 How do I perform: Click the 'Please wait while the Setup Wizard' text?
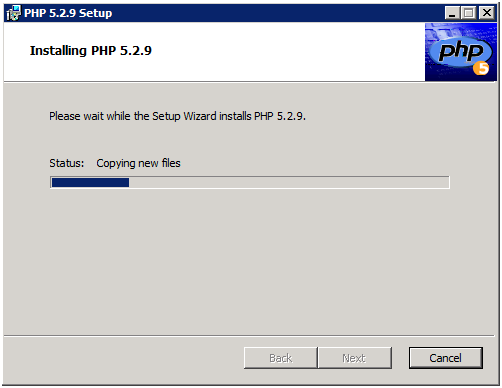[133, 116]
